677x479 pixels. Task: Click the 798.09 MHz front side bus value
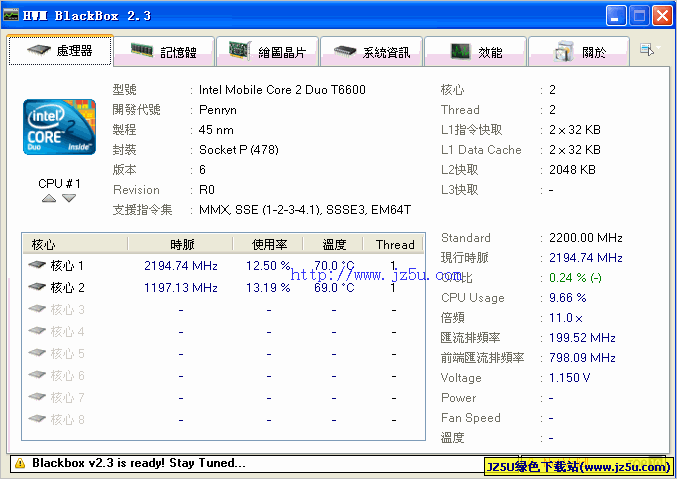point(582,358)
